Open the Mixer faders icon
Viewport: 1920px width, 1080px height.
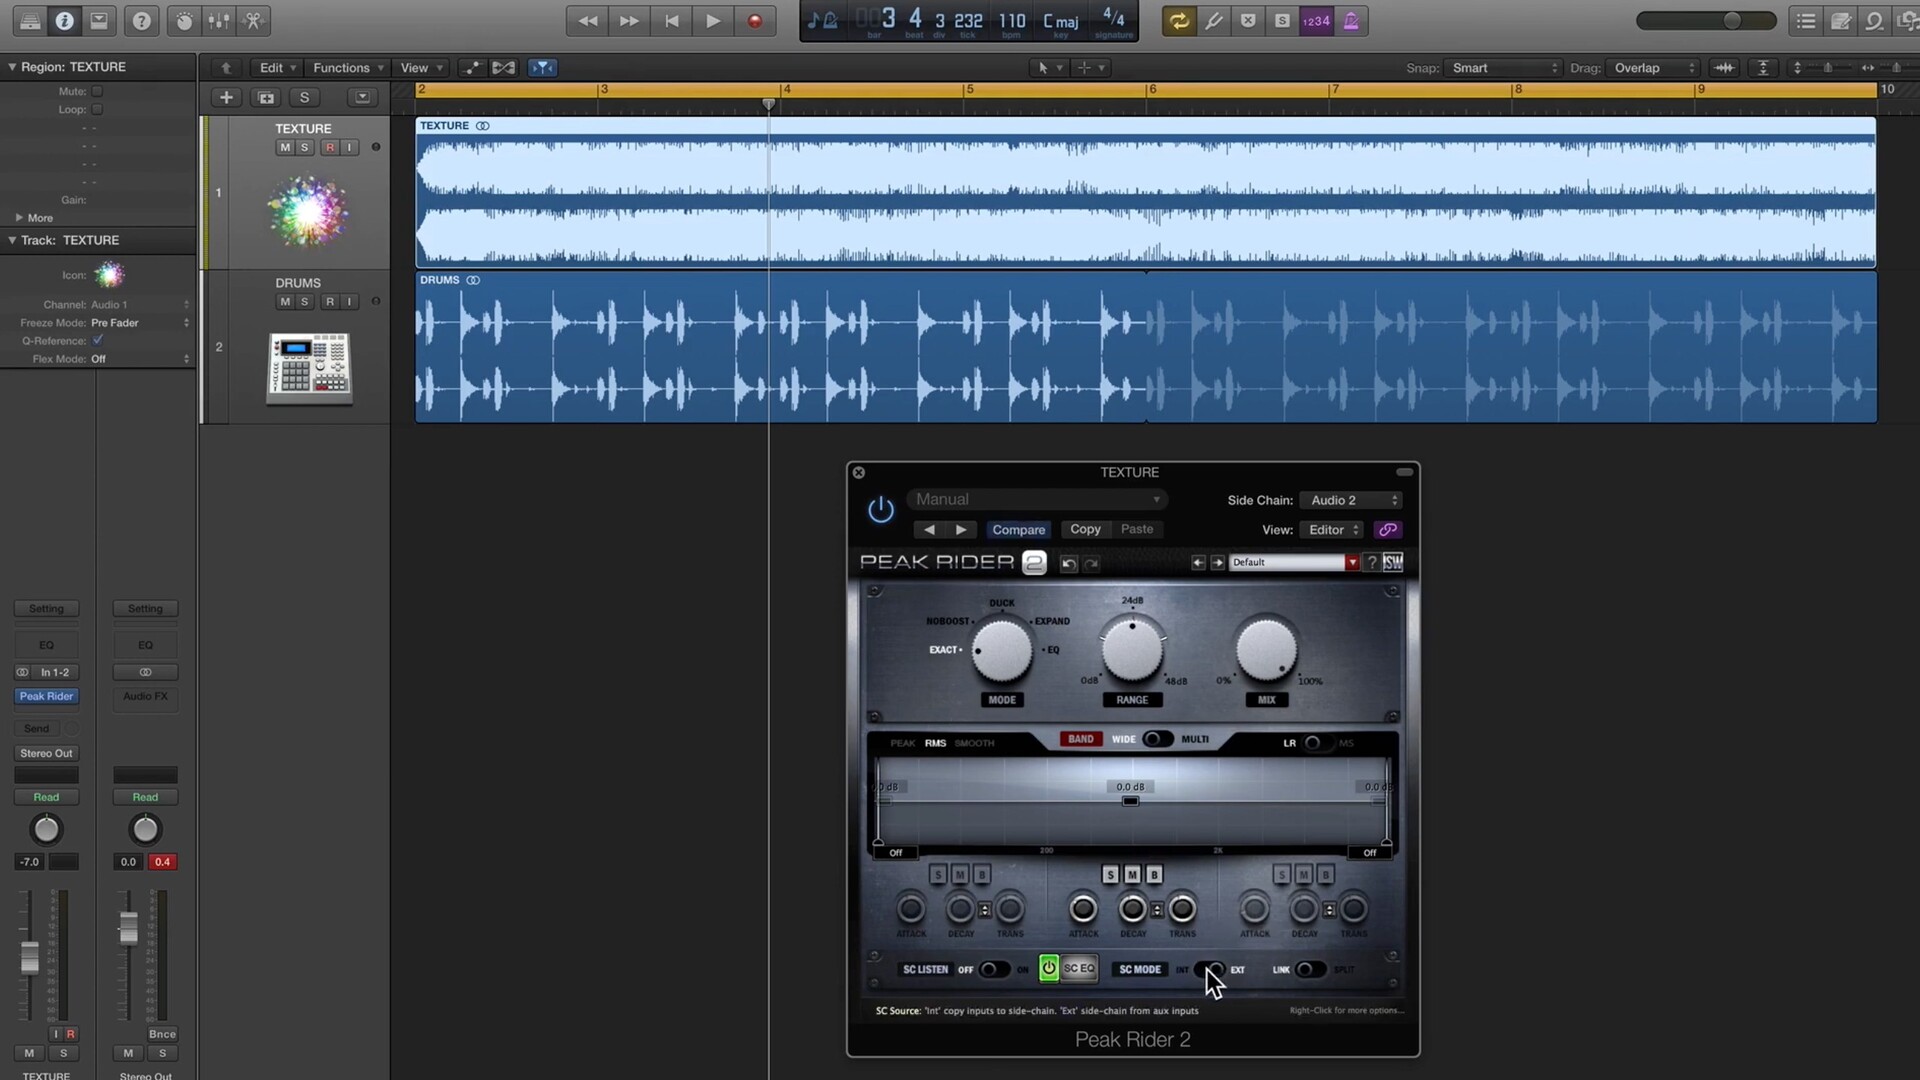(x=218, y=20)
